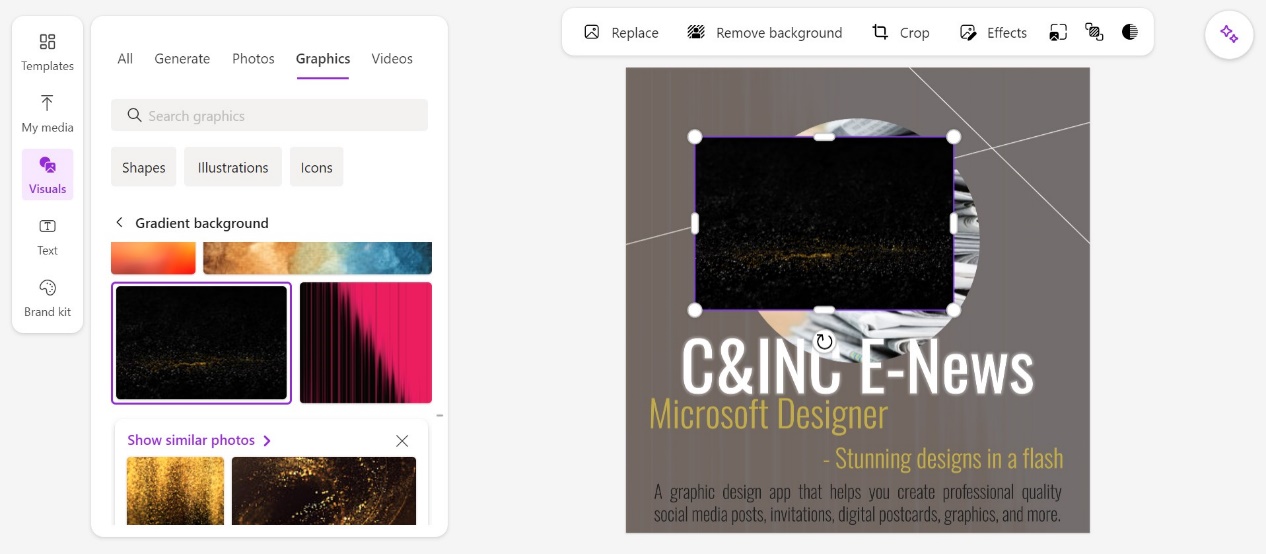Click Remove background label text
This screenshot has height=554, width=1266.
(779, 33)
